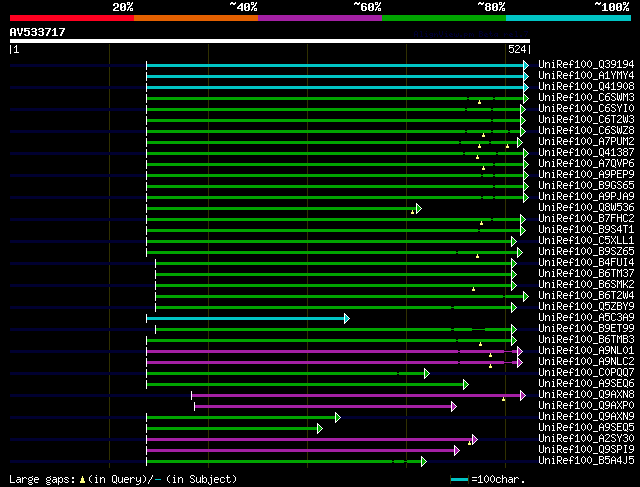The height and width of the screenshot is (487, 640).
Task: Click the UniRef100_A7QVP6 label
Action: click(586, 164)
